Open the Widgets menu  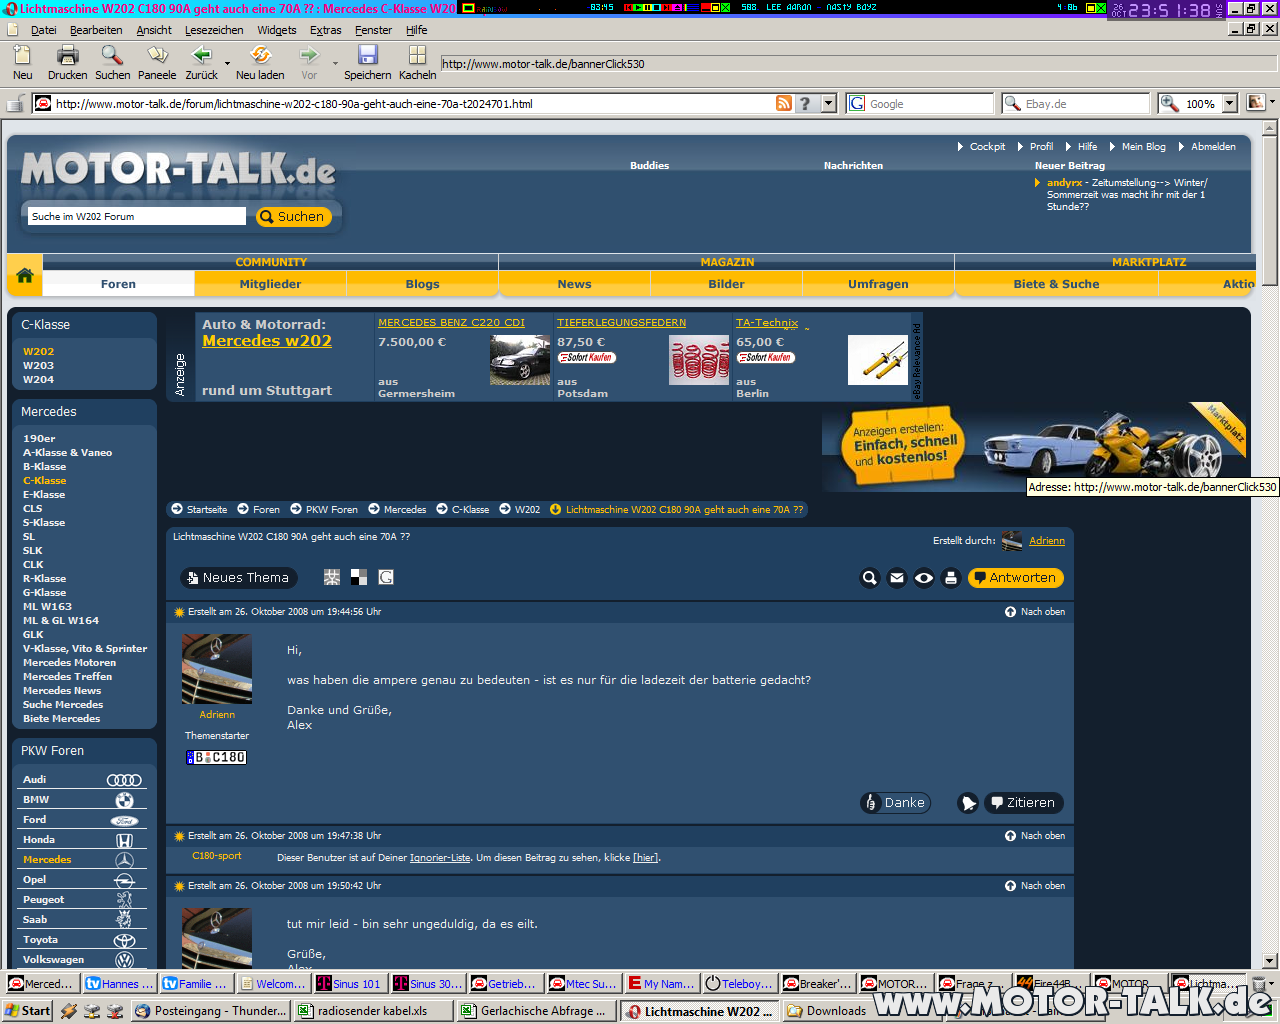coord(276,30)
